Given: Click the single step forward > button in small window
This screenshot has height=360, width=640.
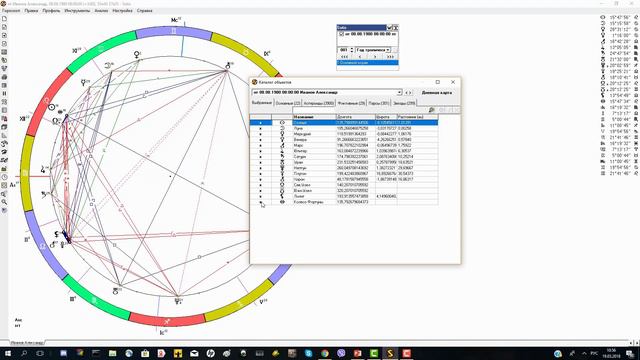Looking at the screenshot, I should click(375, 57).
